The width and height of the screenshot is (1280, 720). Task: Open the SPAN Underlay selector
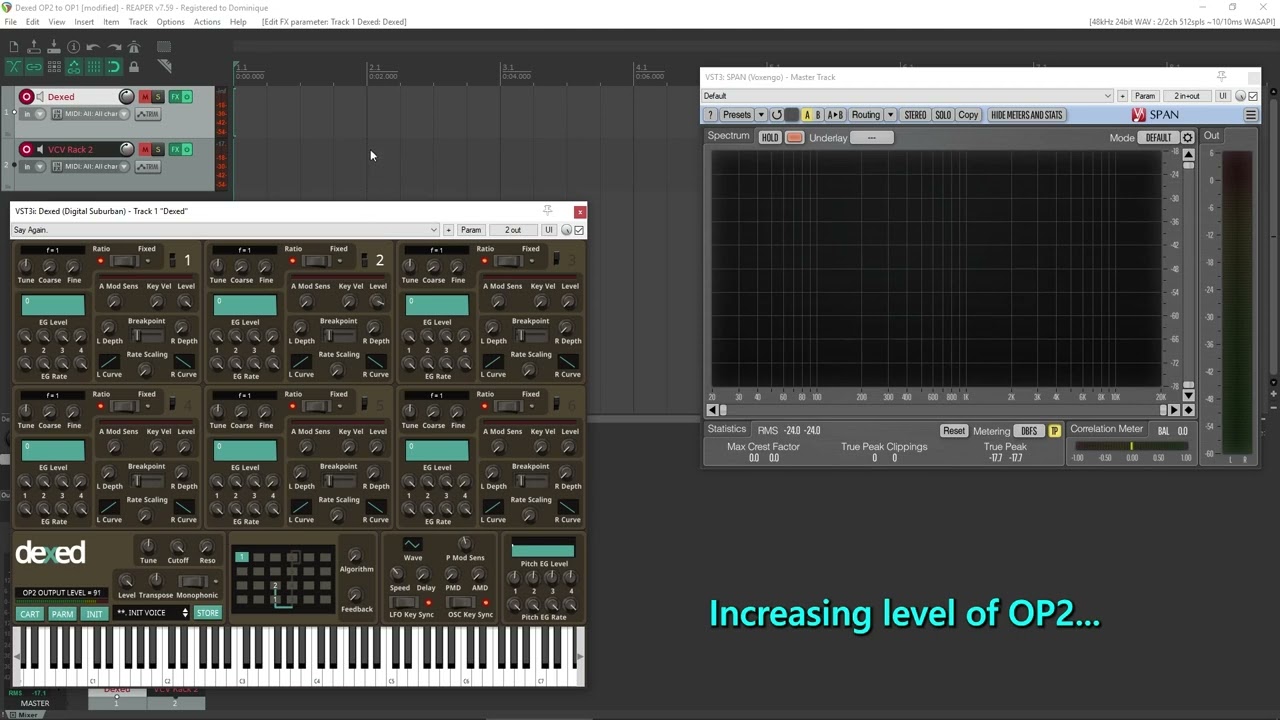(872, 137)
